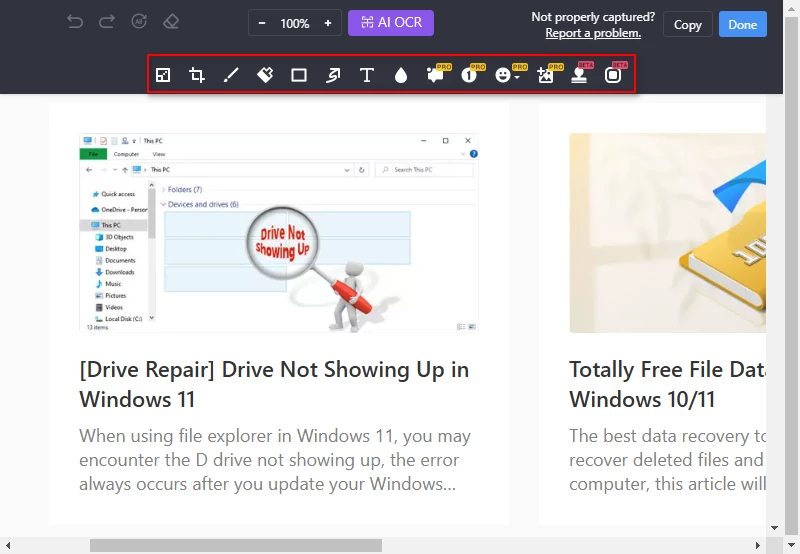
Task: Open the yellow book article thumbnail
Action: click(x=667, y=233)
